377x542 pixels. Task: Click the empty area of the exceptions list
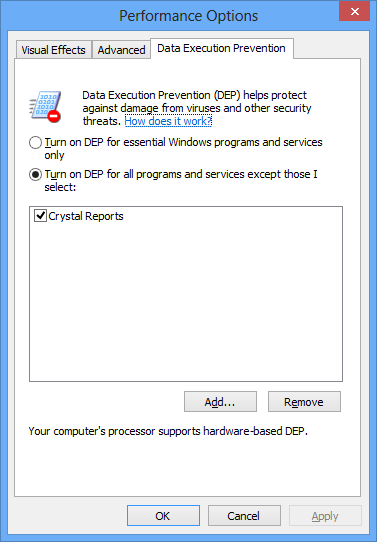pyautogui.click(x=186, y=301)
